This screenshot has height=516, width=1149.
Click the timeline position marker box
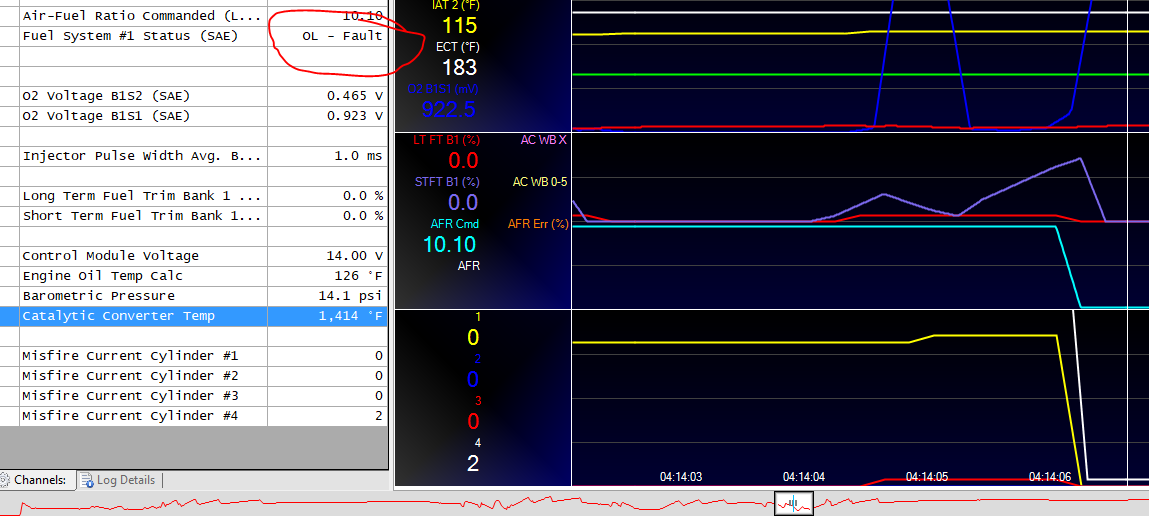(794, 503)
